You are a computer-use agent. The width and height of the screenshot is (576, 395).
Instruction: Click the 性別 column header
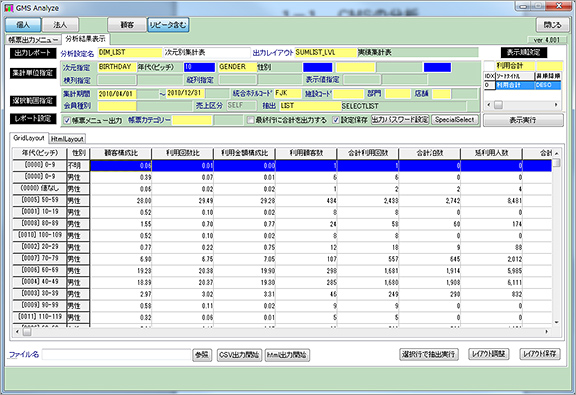(78, 153)
